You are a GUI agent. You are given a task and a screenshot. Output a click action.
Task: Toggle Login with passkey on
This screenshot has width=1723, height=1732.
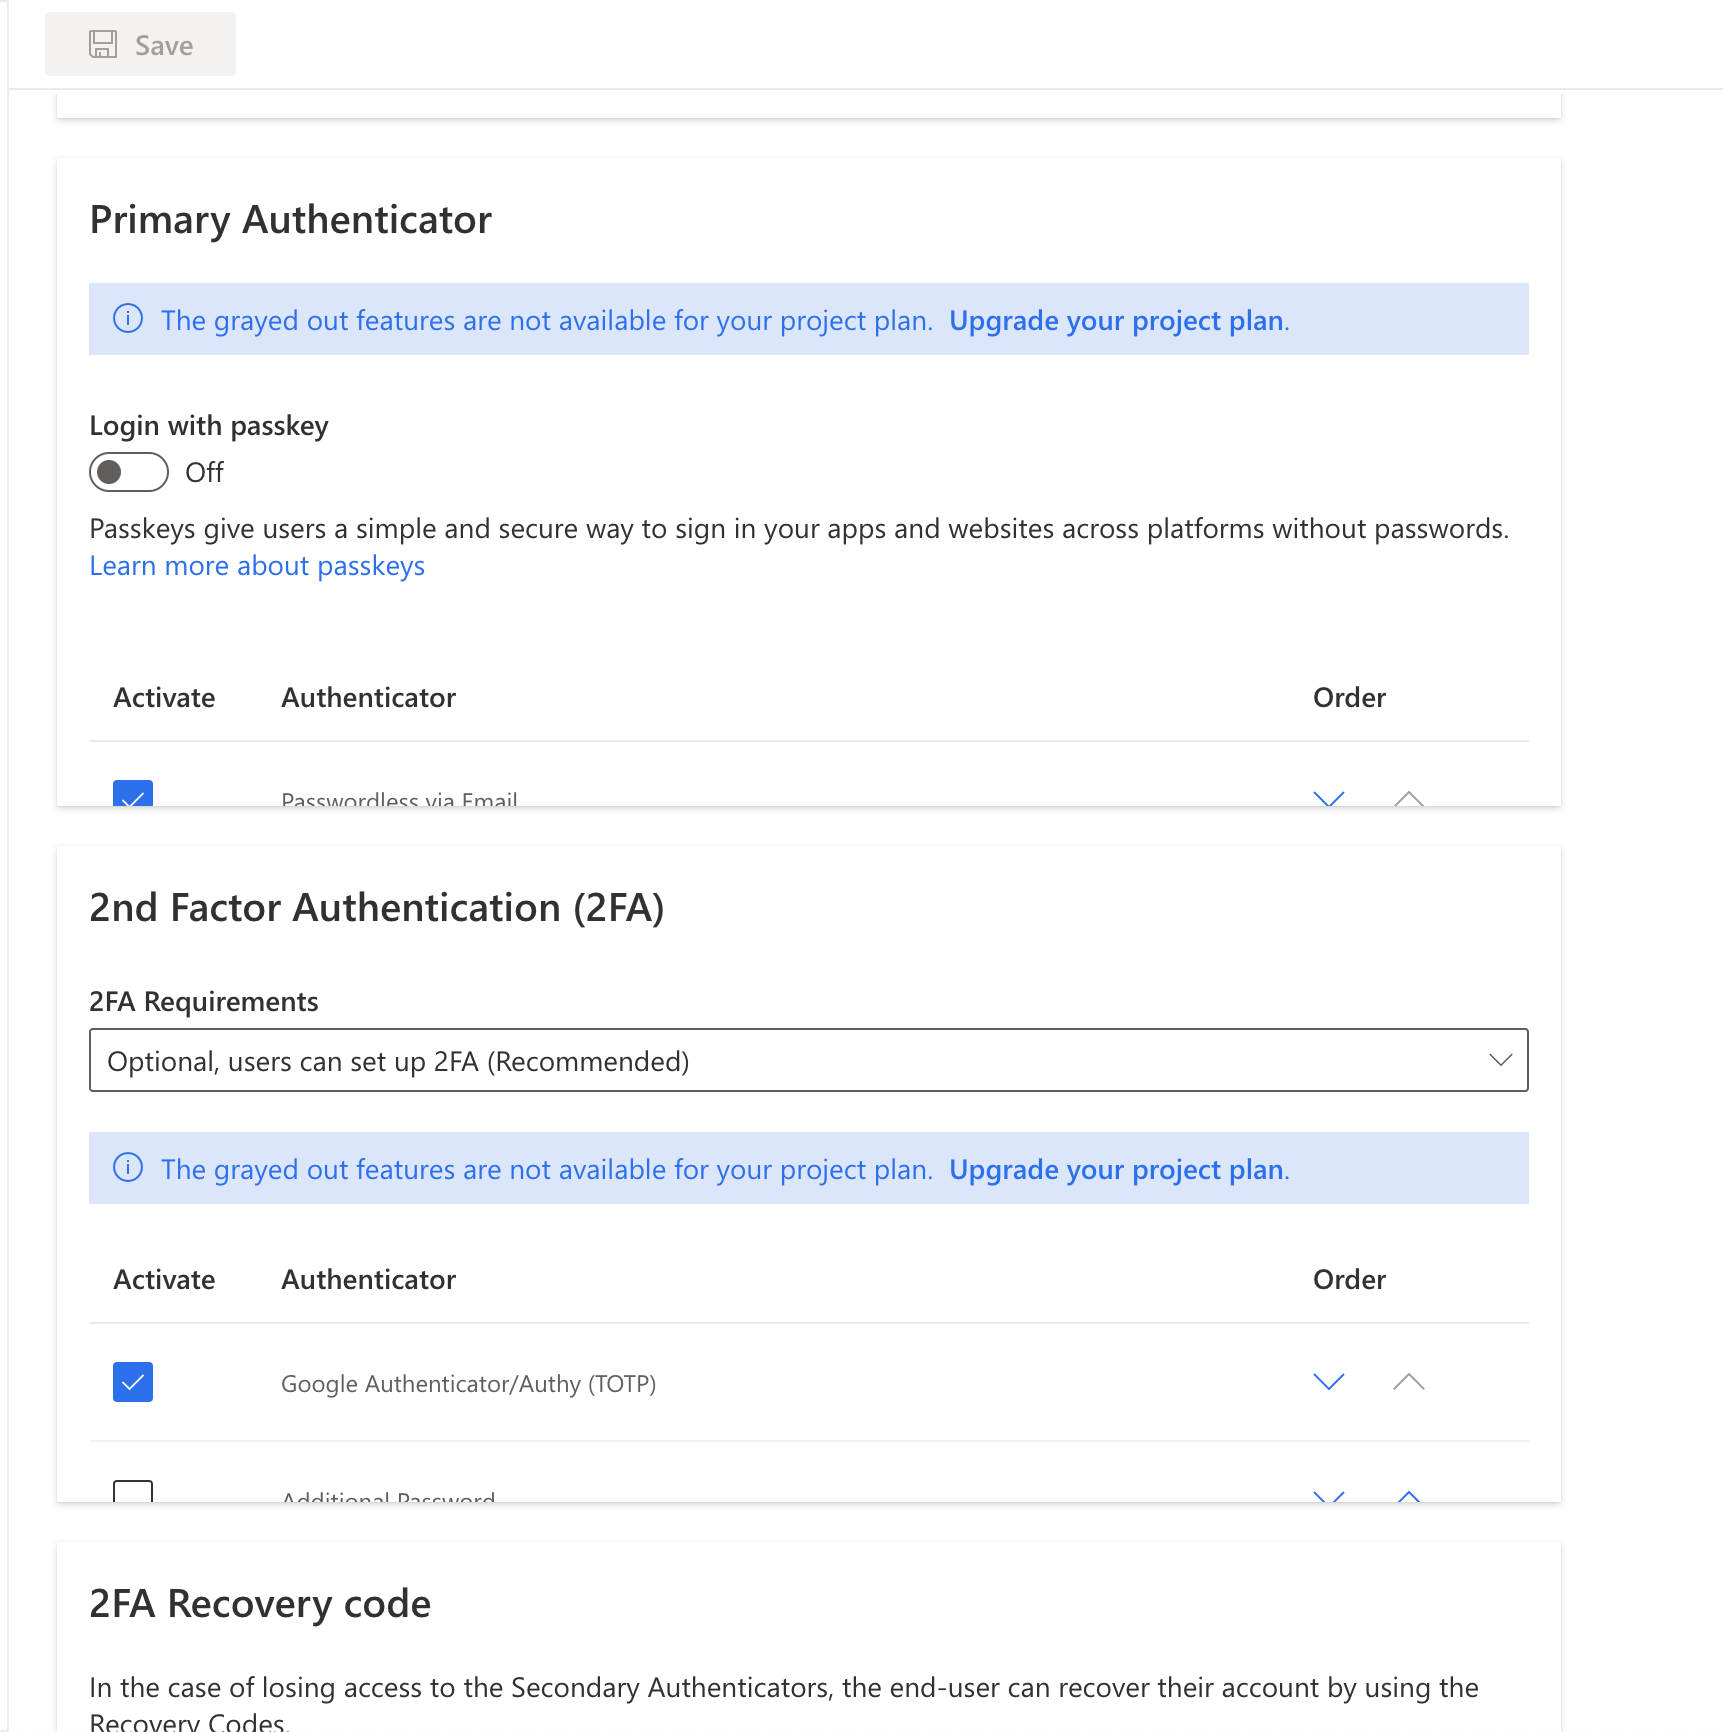click(x=128, y=471)
